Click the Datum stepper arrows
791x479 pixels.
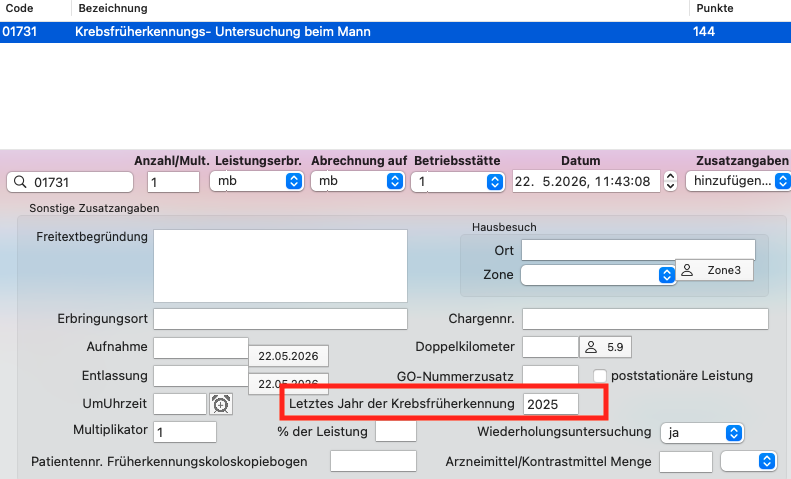point(670,181)
